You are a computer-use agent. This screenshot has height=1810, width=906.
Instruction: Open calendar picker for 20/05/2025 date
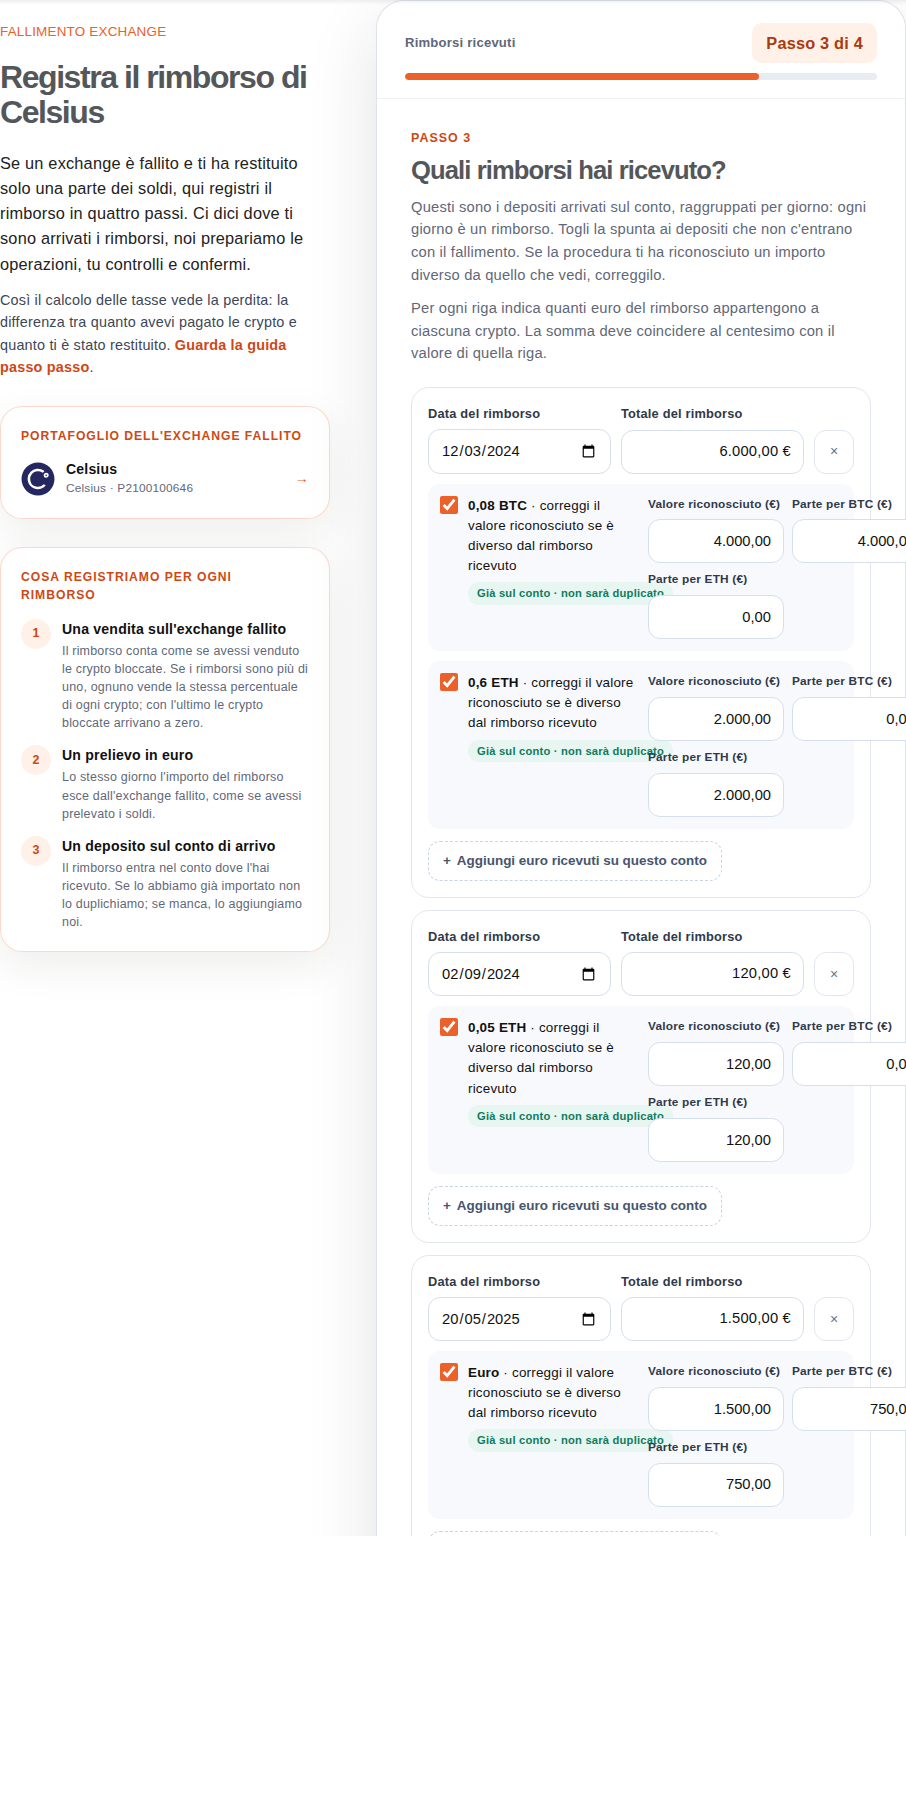coord(588,1319)
